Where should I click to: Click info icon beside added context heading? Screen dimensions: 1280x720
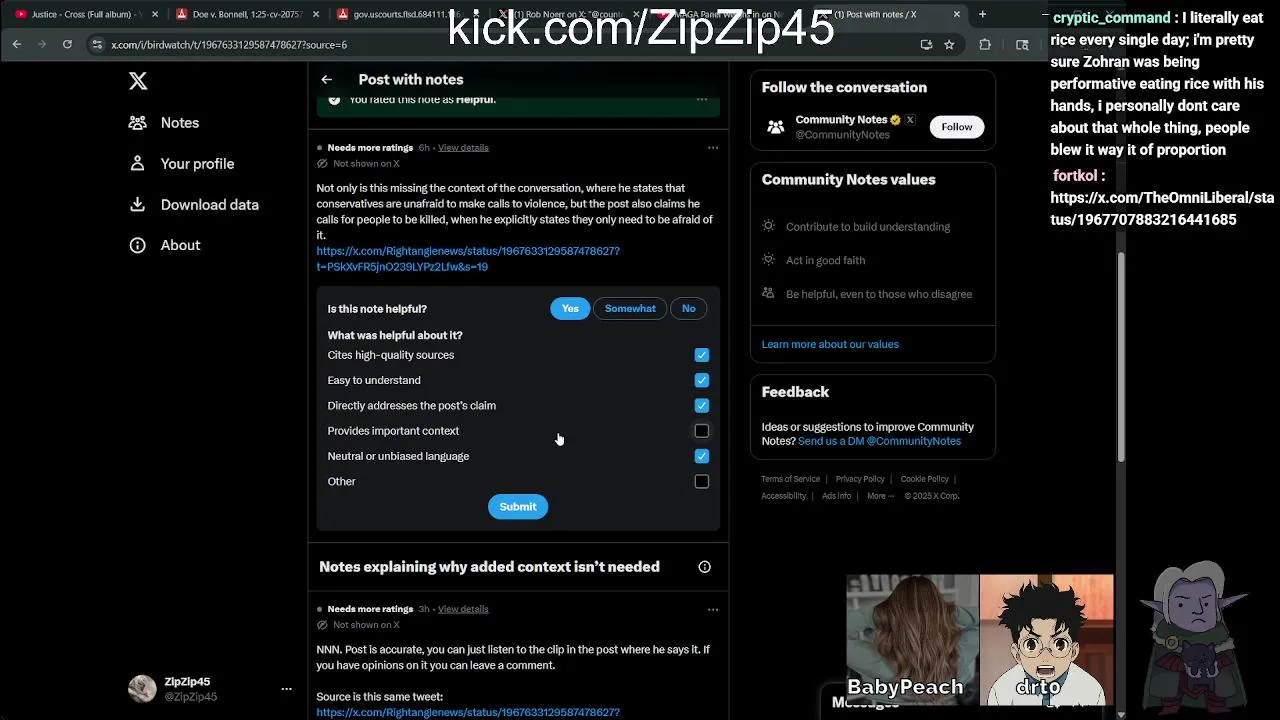(x=705, y=567)
